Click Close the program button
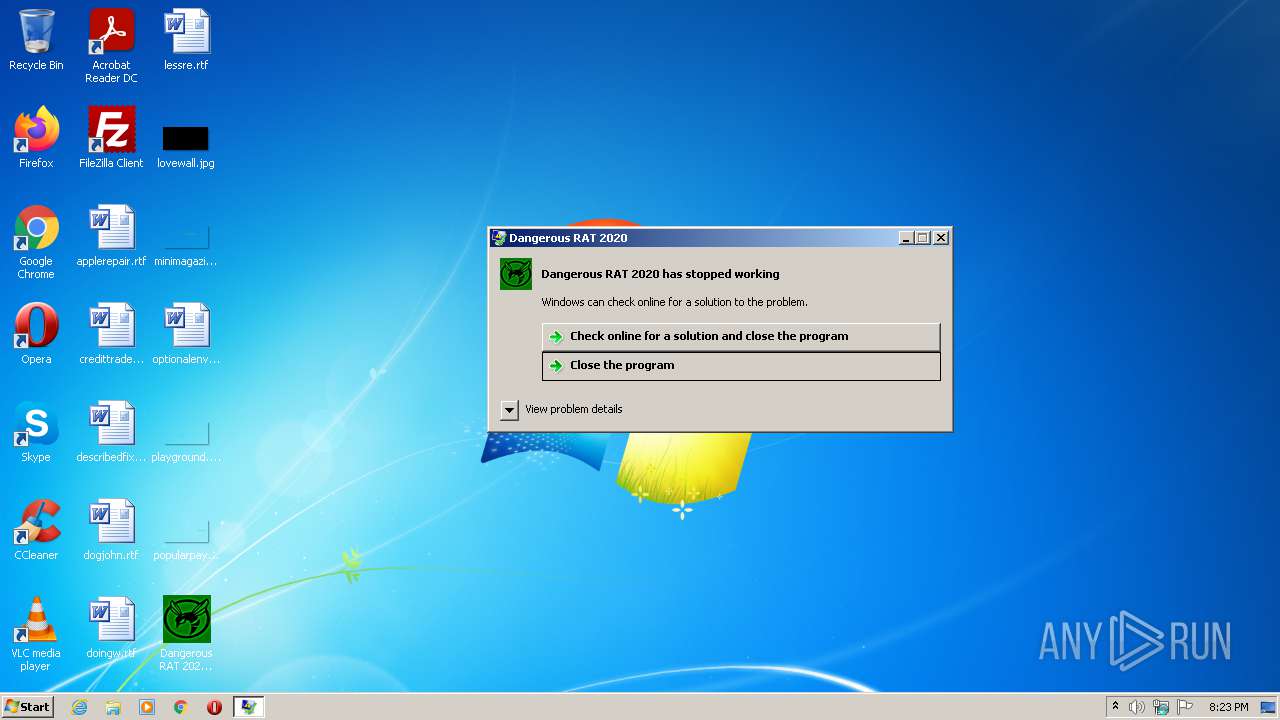Viewport: 1280px width, 720px height. point(741,365)
